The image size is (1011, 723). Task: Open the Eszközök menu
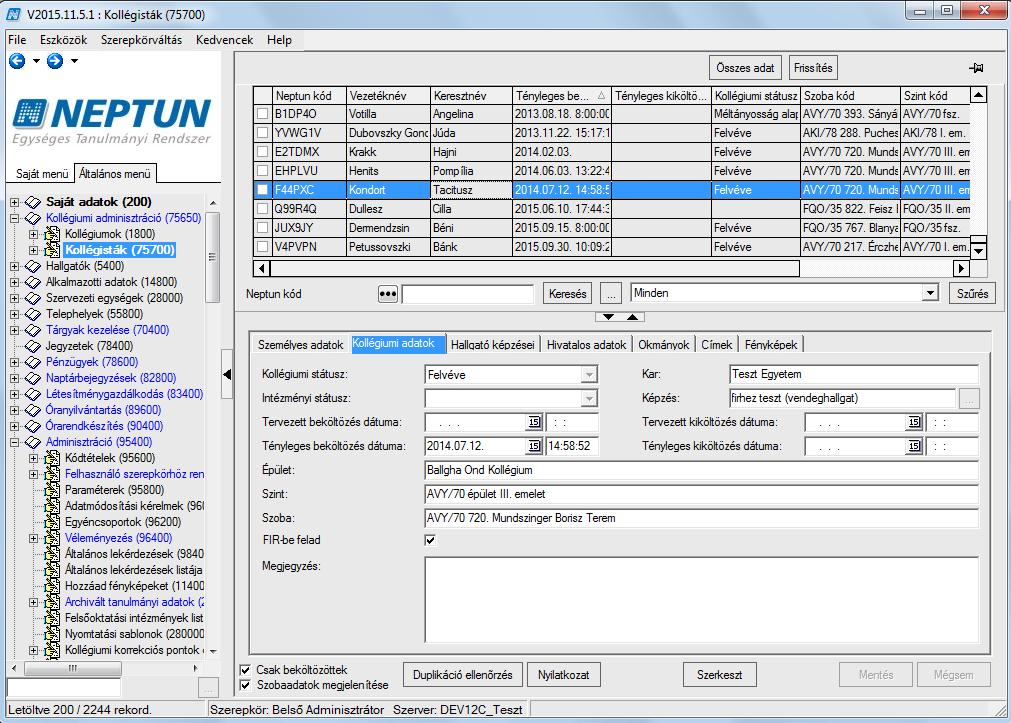tap(63, 40)
